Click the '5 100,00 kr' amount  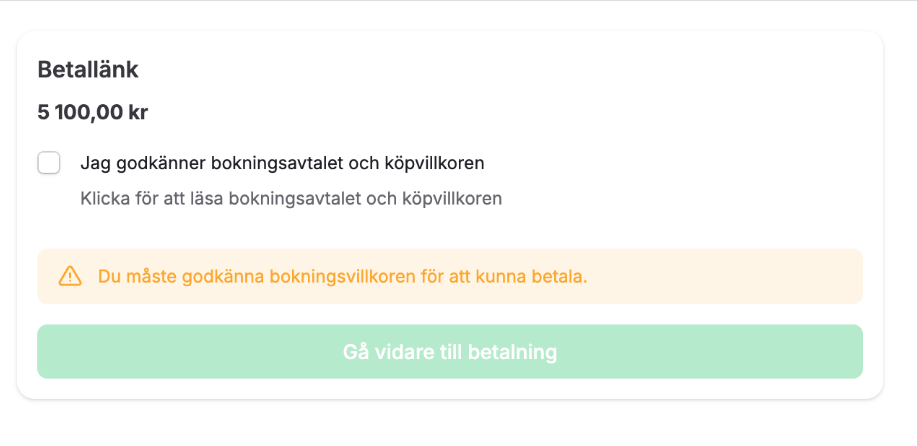(93, 112)
